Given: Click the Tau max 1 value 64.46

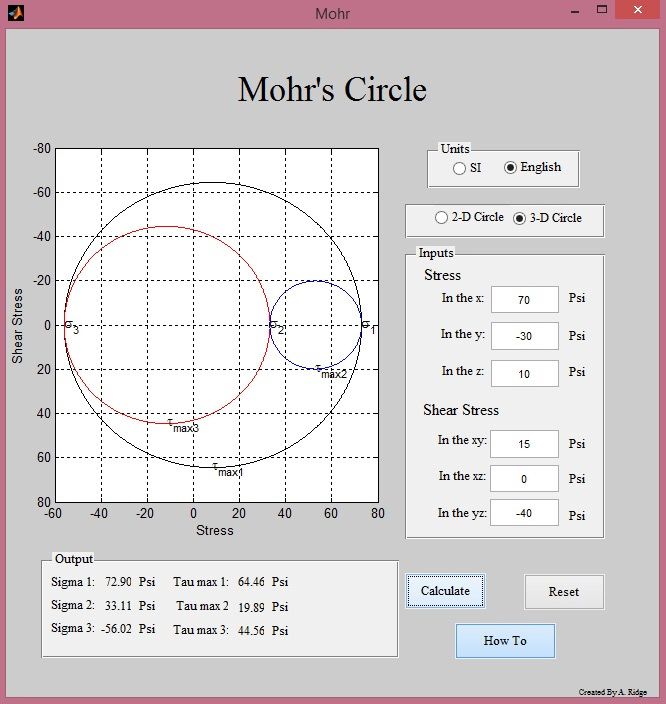Looking at the screenshot, I should tap(251, 582).
